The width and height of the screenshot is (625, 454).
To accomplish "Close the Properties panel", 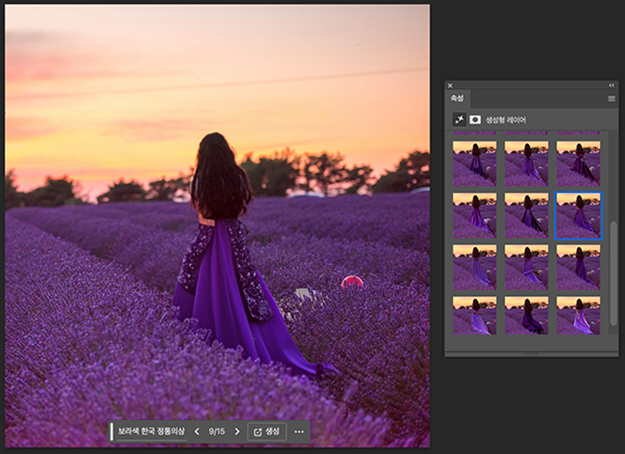I will point(450,86).
